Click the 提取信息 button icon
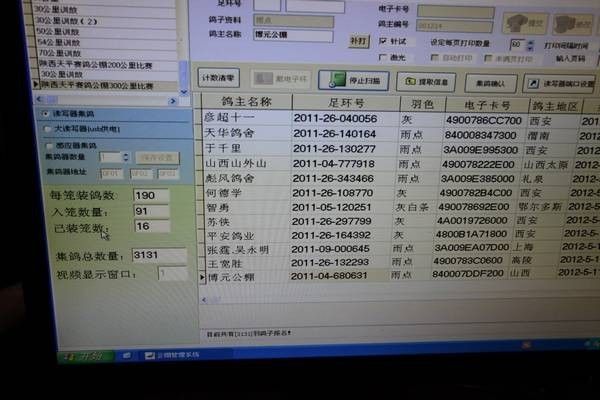Image resolution: width=600 pixels, height=400 pixels. click(410, 81)
